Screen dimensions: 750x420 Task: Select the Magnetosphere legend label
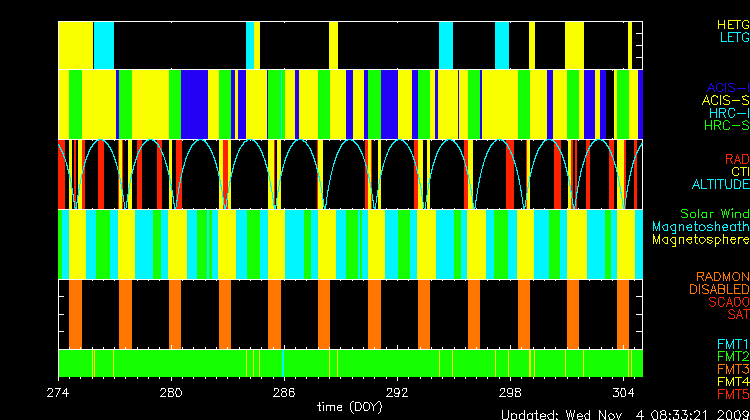coord(699,240)
